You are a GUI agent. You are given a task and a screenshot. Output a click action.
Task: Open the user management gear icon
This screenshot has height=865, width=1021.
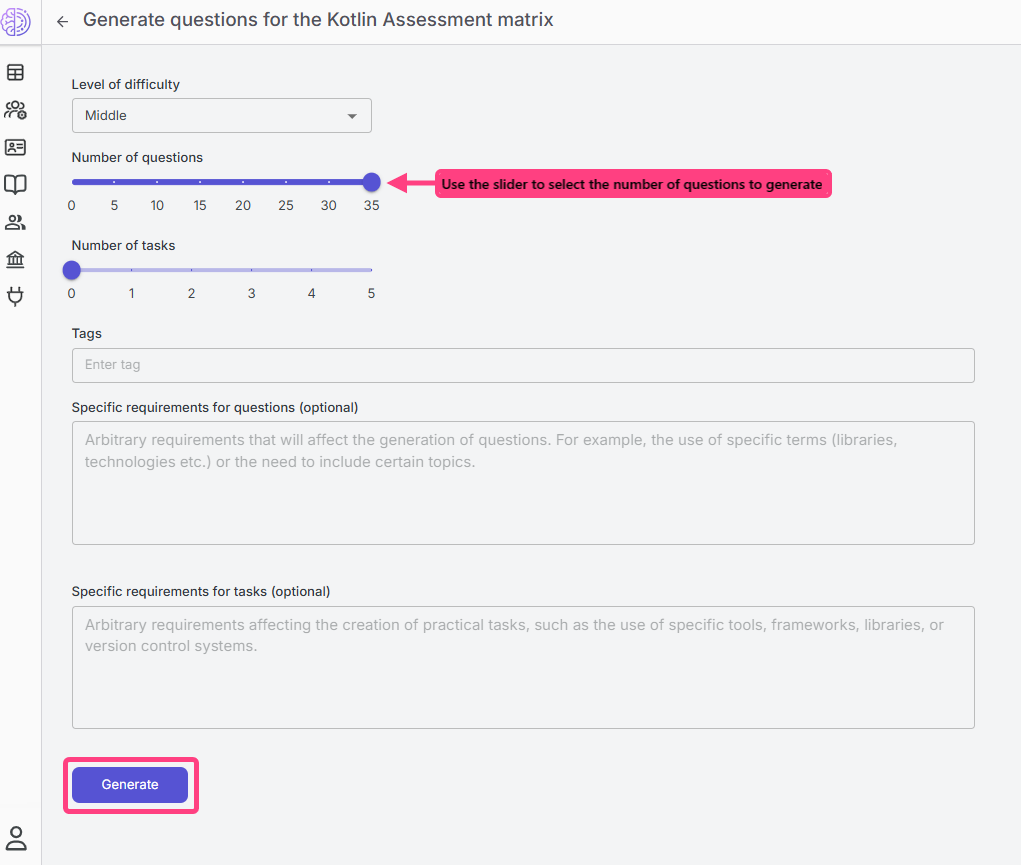(16, 109)
